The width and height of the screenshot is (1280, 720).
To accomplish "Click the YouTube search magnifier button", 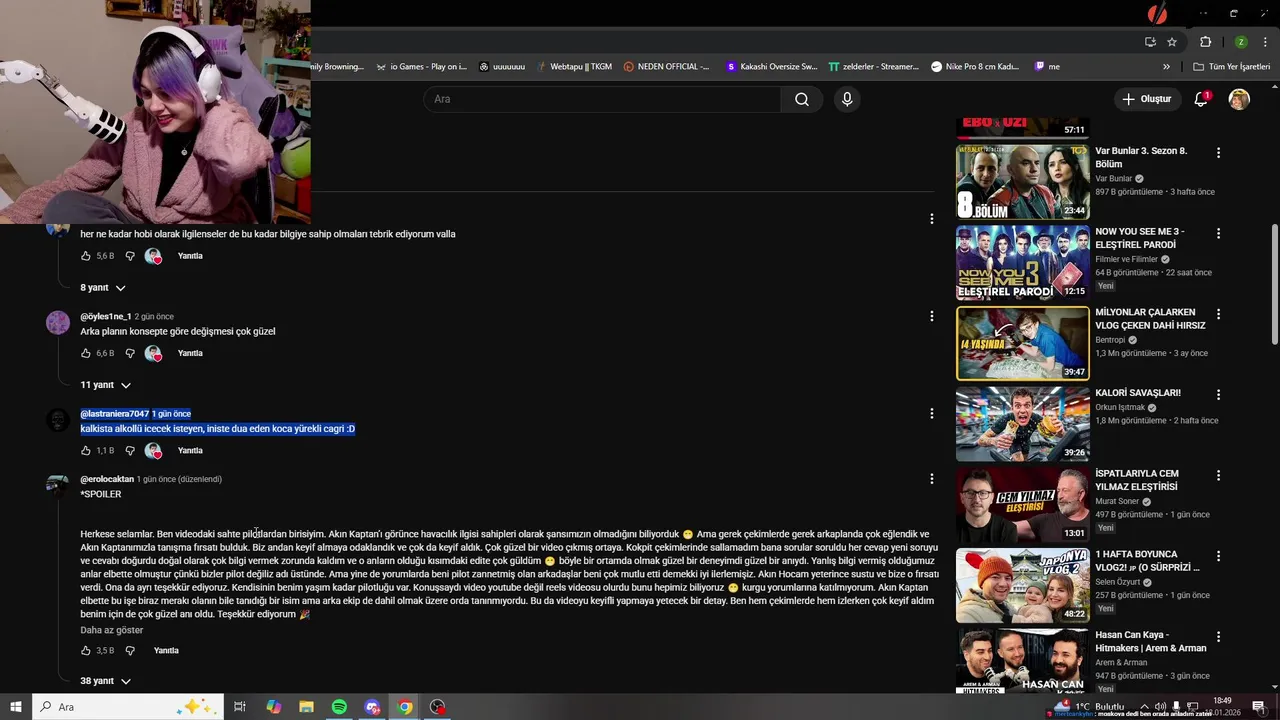I will coord(802,99).
